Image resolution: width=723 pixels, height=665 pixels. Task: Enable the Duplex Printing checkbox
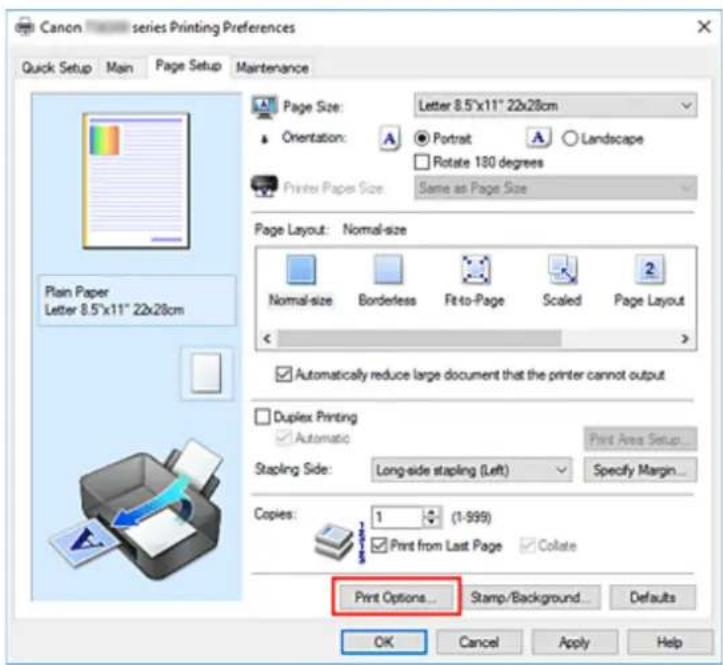coord(262,417)
